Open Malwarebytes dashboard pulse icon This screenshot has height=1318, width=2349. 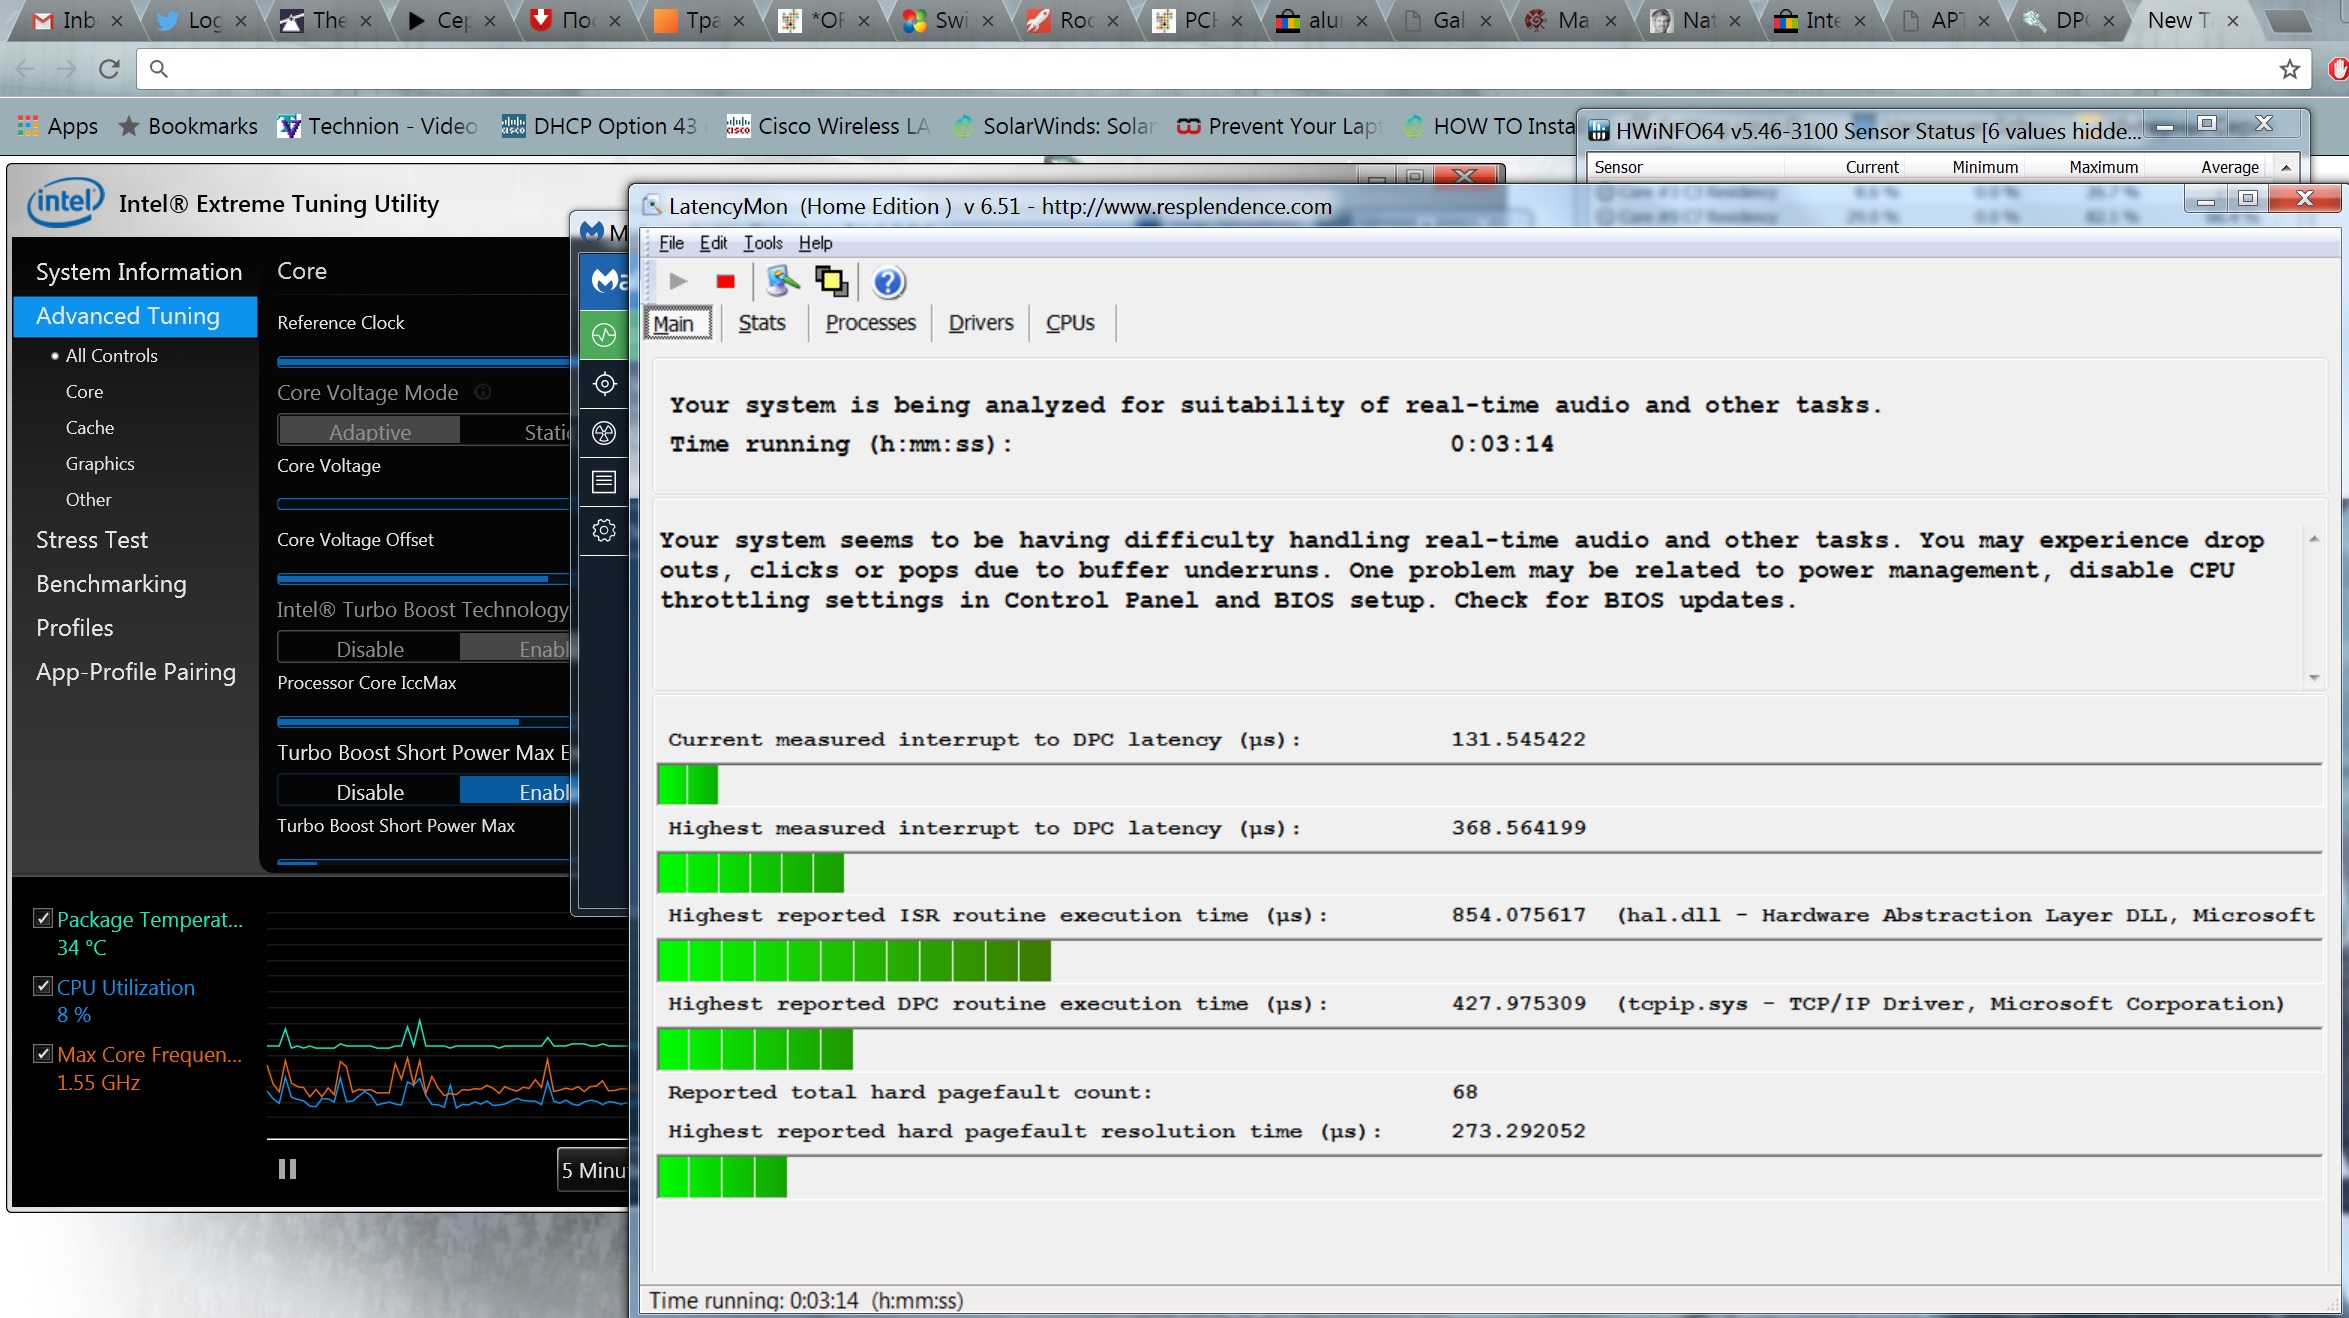(x=604, y=335)
